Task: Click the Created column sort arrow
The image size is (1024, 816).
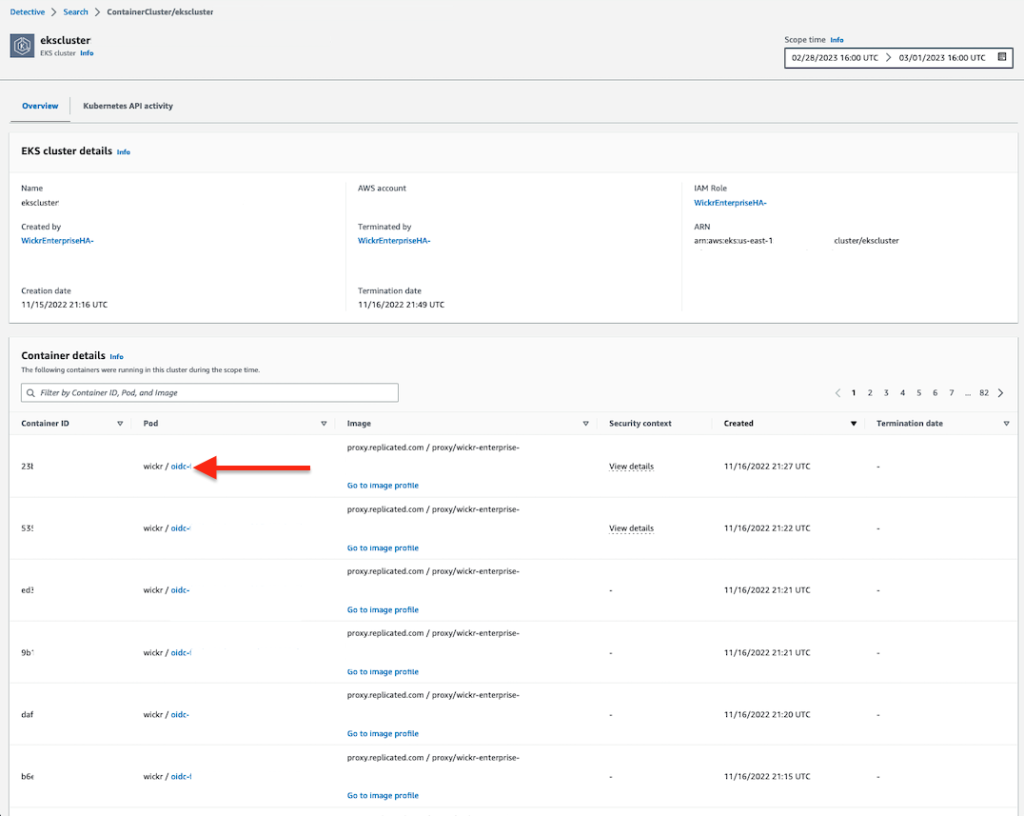Action: pos(853,423)
